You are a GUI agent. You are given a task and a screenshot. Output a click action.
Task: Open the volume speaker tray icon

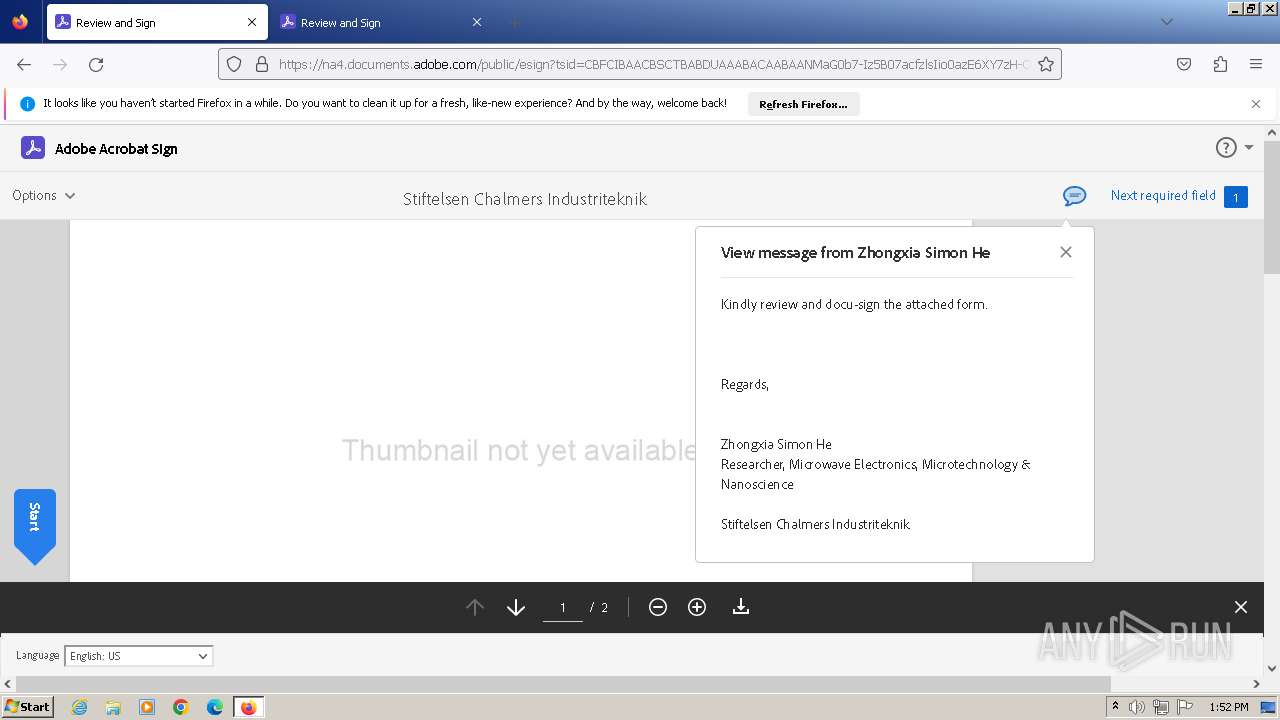1137,707
